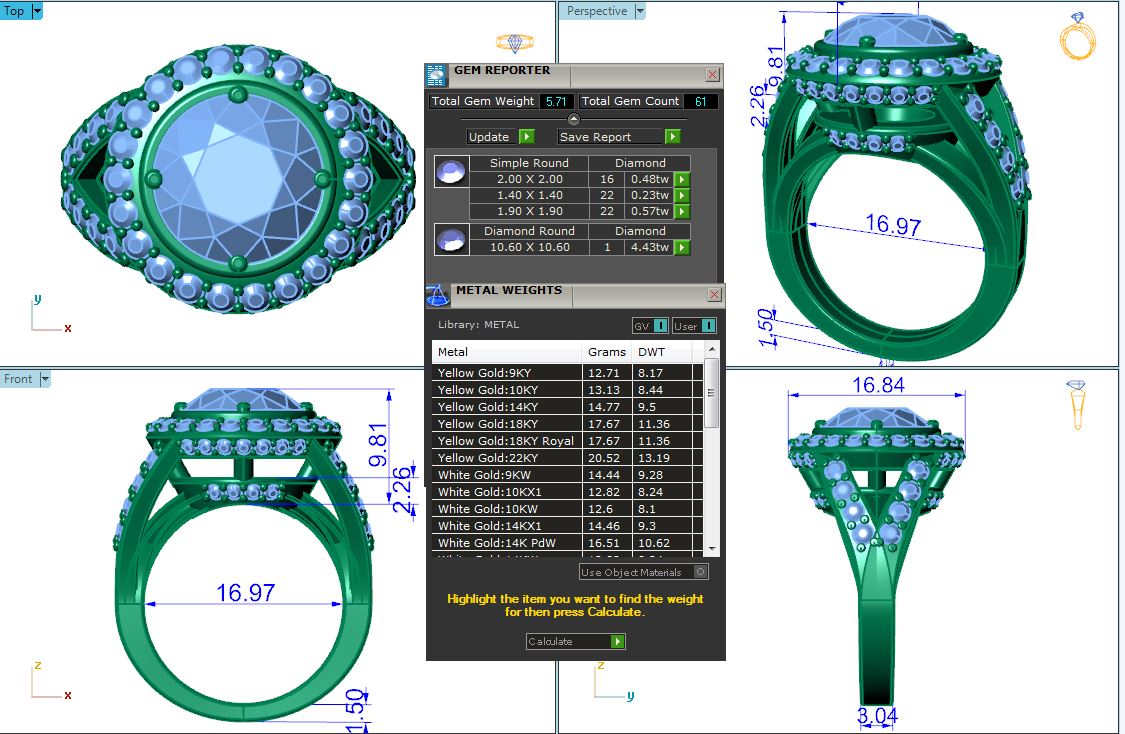This screenshot has height=734, width=1125.
Task: Click the Calculate button
Action: [575, 641]
